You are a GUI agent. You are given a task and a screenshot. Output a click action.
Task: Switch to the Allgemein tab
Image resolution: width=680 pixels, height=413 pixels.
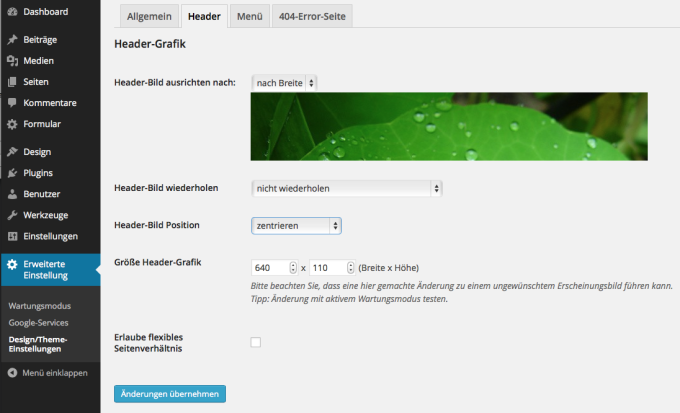tap(149, 16)
